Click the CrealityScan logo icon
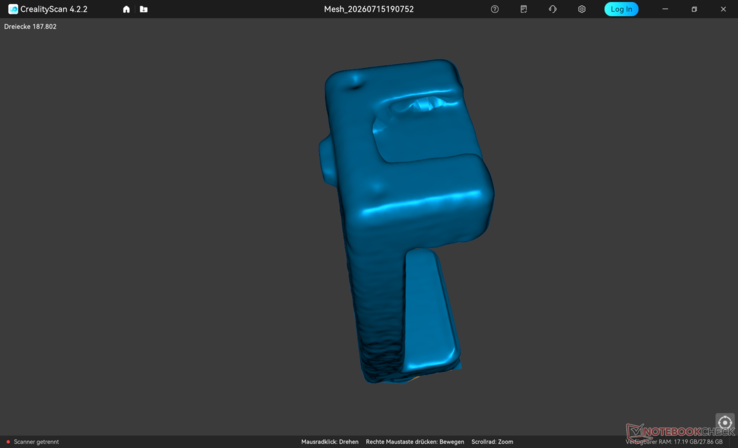Viewport: 738px width, 448px height. pyautogui.click(x=13, y=9)
